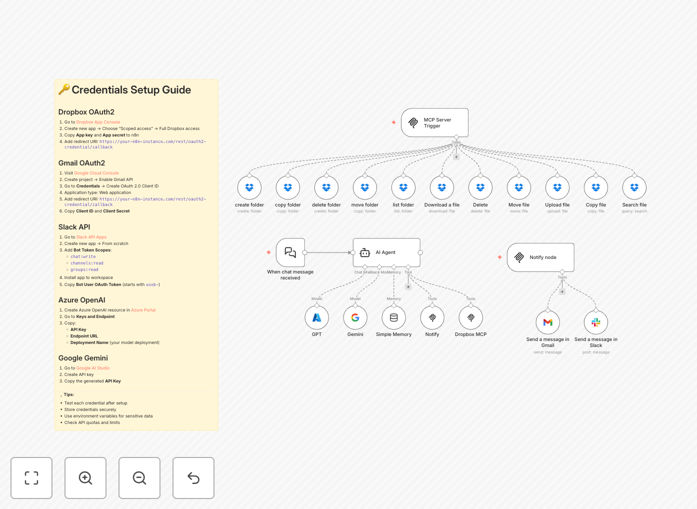Viewport: 697px width, 509px height.
Task: Open the Dropbox App Console link
Action: 98,122
